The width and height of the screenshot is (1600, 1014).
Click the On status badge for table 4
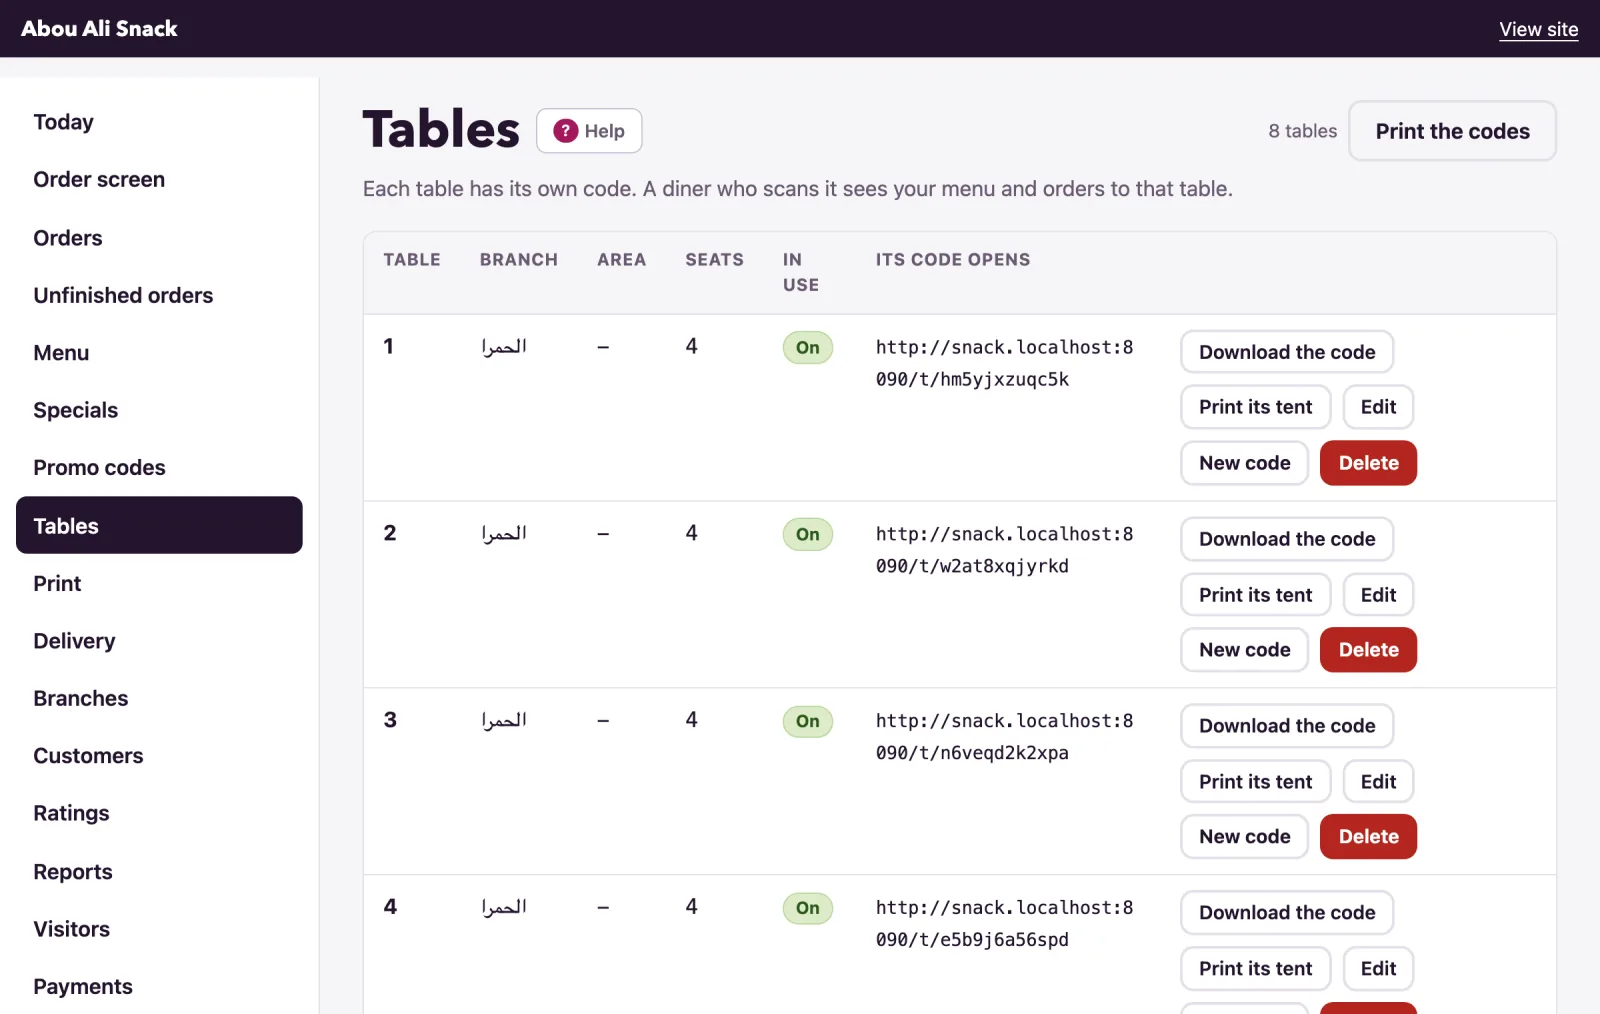click(808, 908)
